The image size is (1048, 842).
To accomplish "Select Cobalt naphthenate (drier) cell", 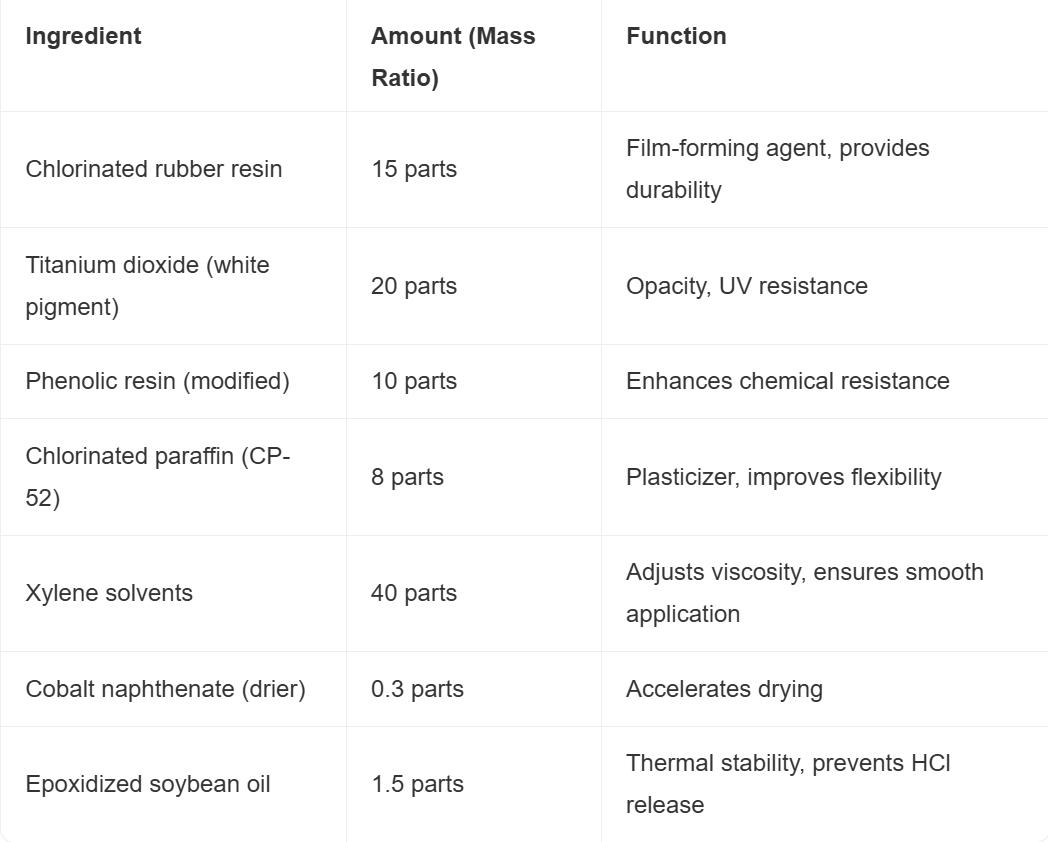I will coord(165,689).
